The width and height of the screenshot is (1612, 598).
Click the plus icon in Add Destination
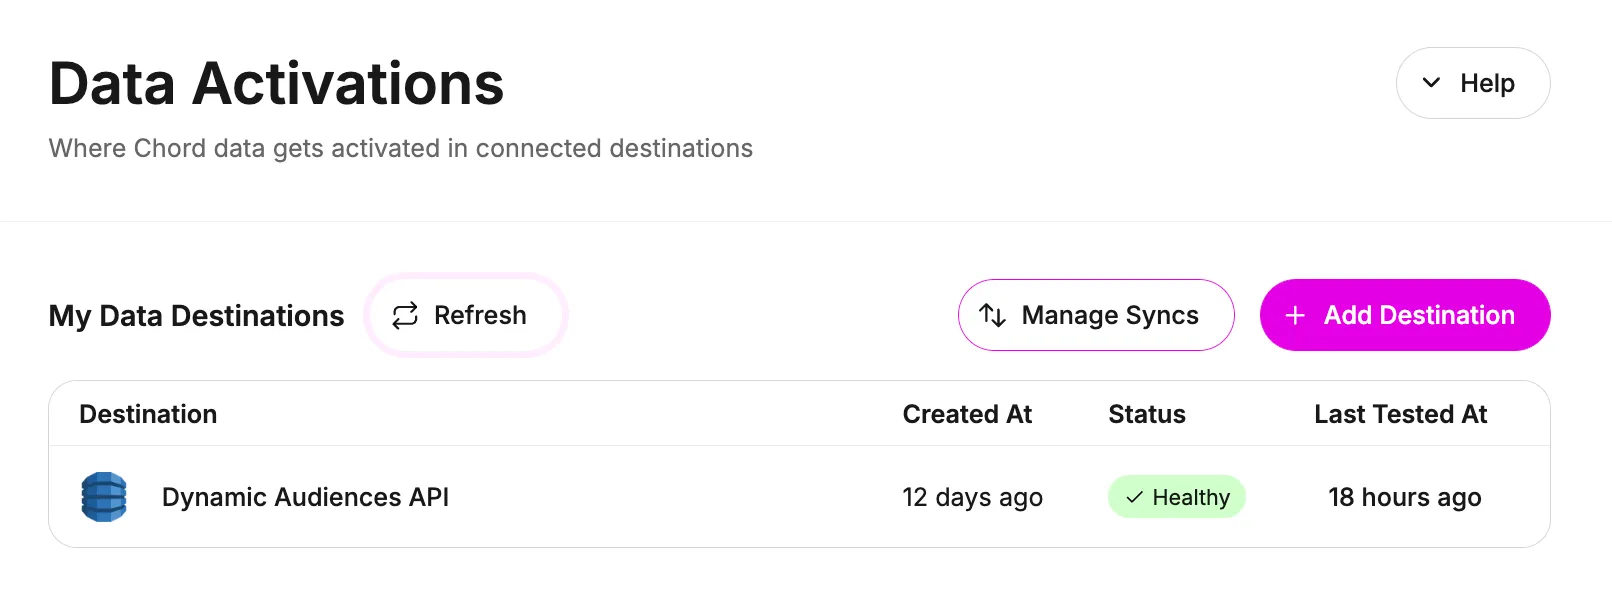(x=1295, y=315)
